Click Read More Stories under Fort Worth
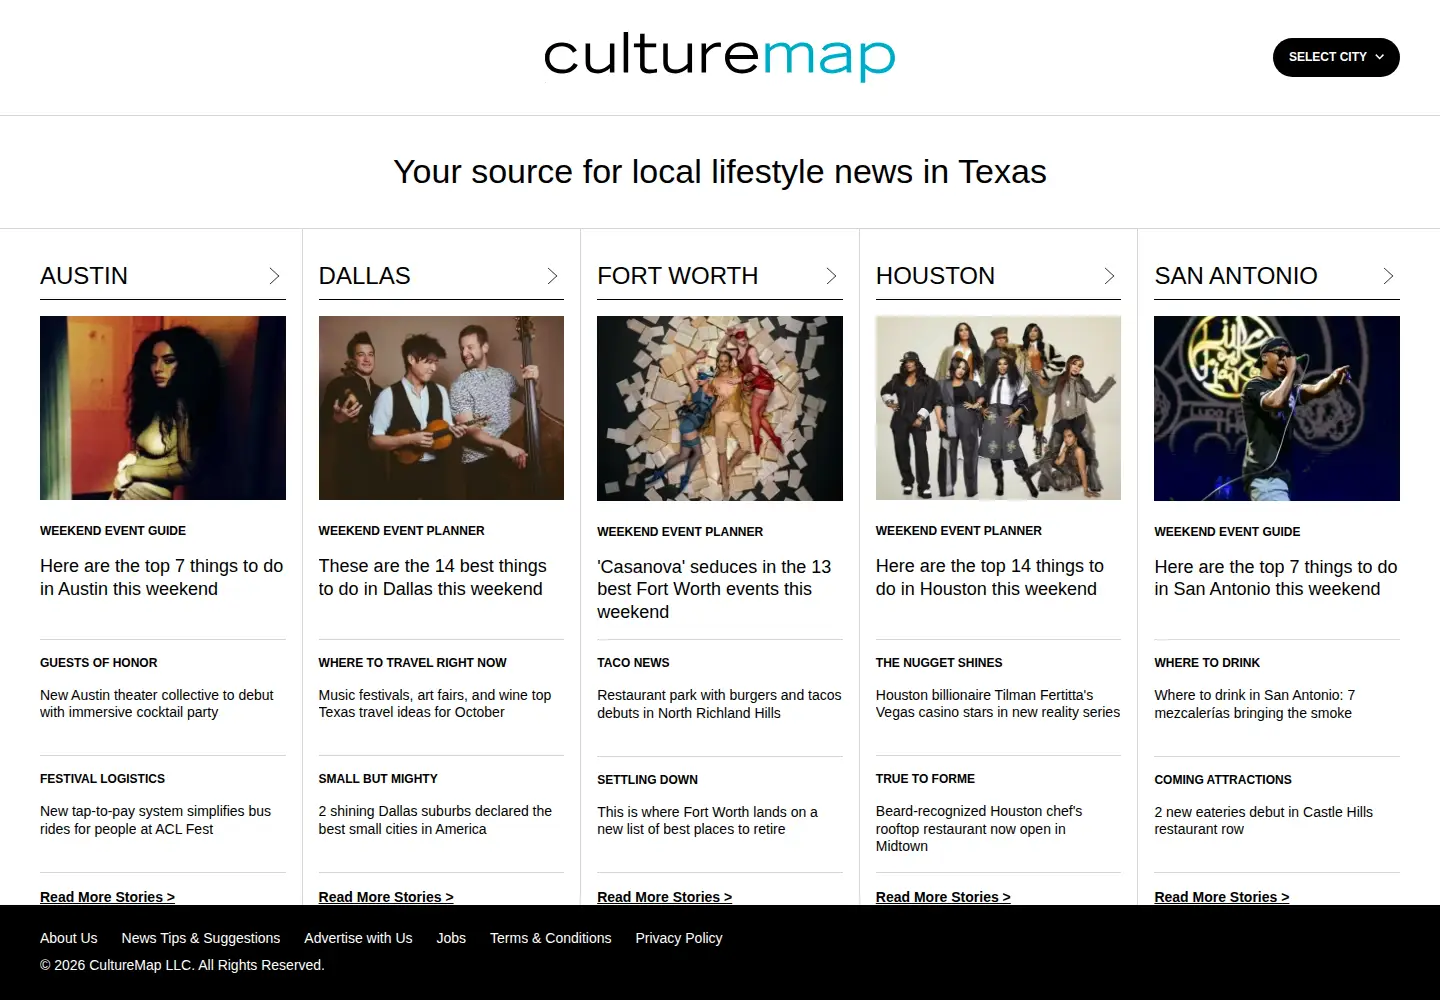 664,897
